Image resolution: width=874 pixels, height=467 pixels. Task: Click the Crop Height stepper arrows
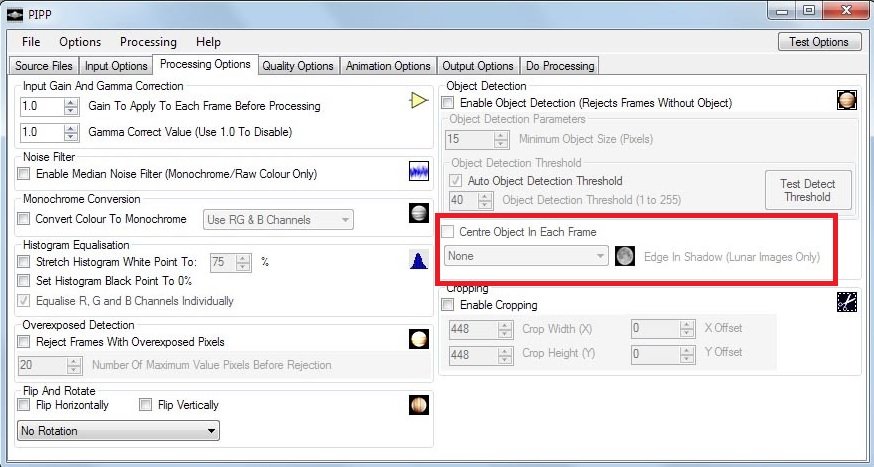pos(505,354)
